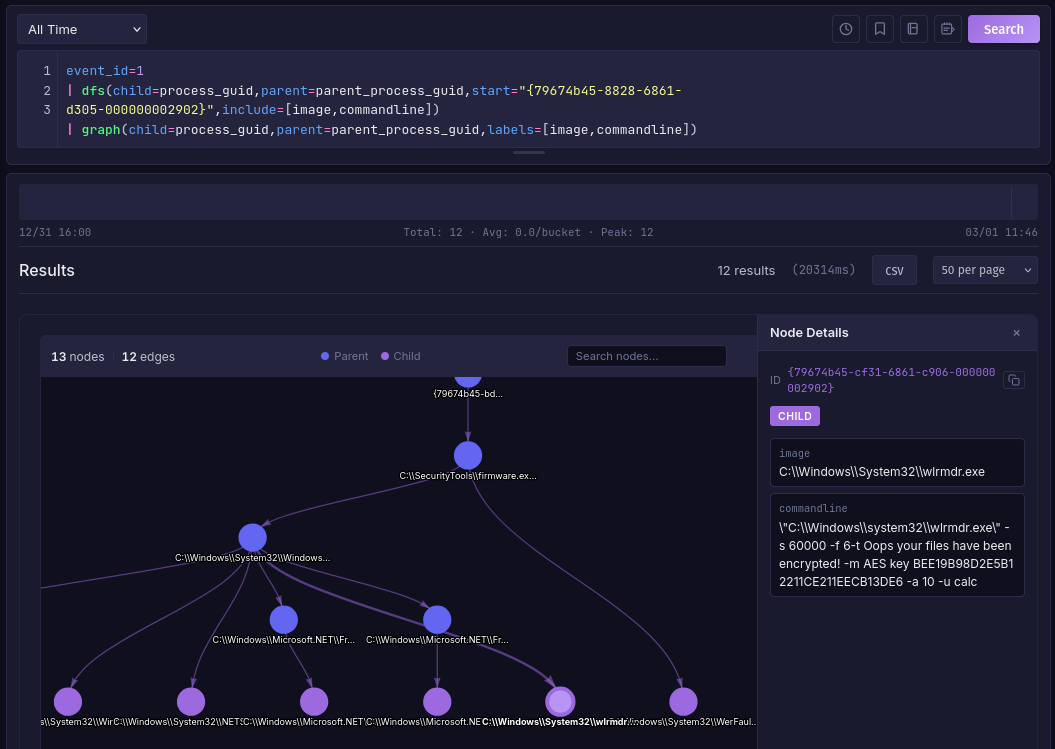This screenshot has height=749, width=1055.
Task: Open bookmarked queries via bookmark icon
Action: pyautogui.click(x=879, y=29)
